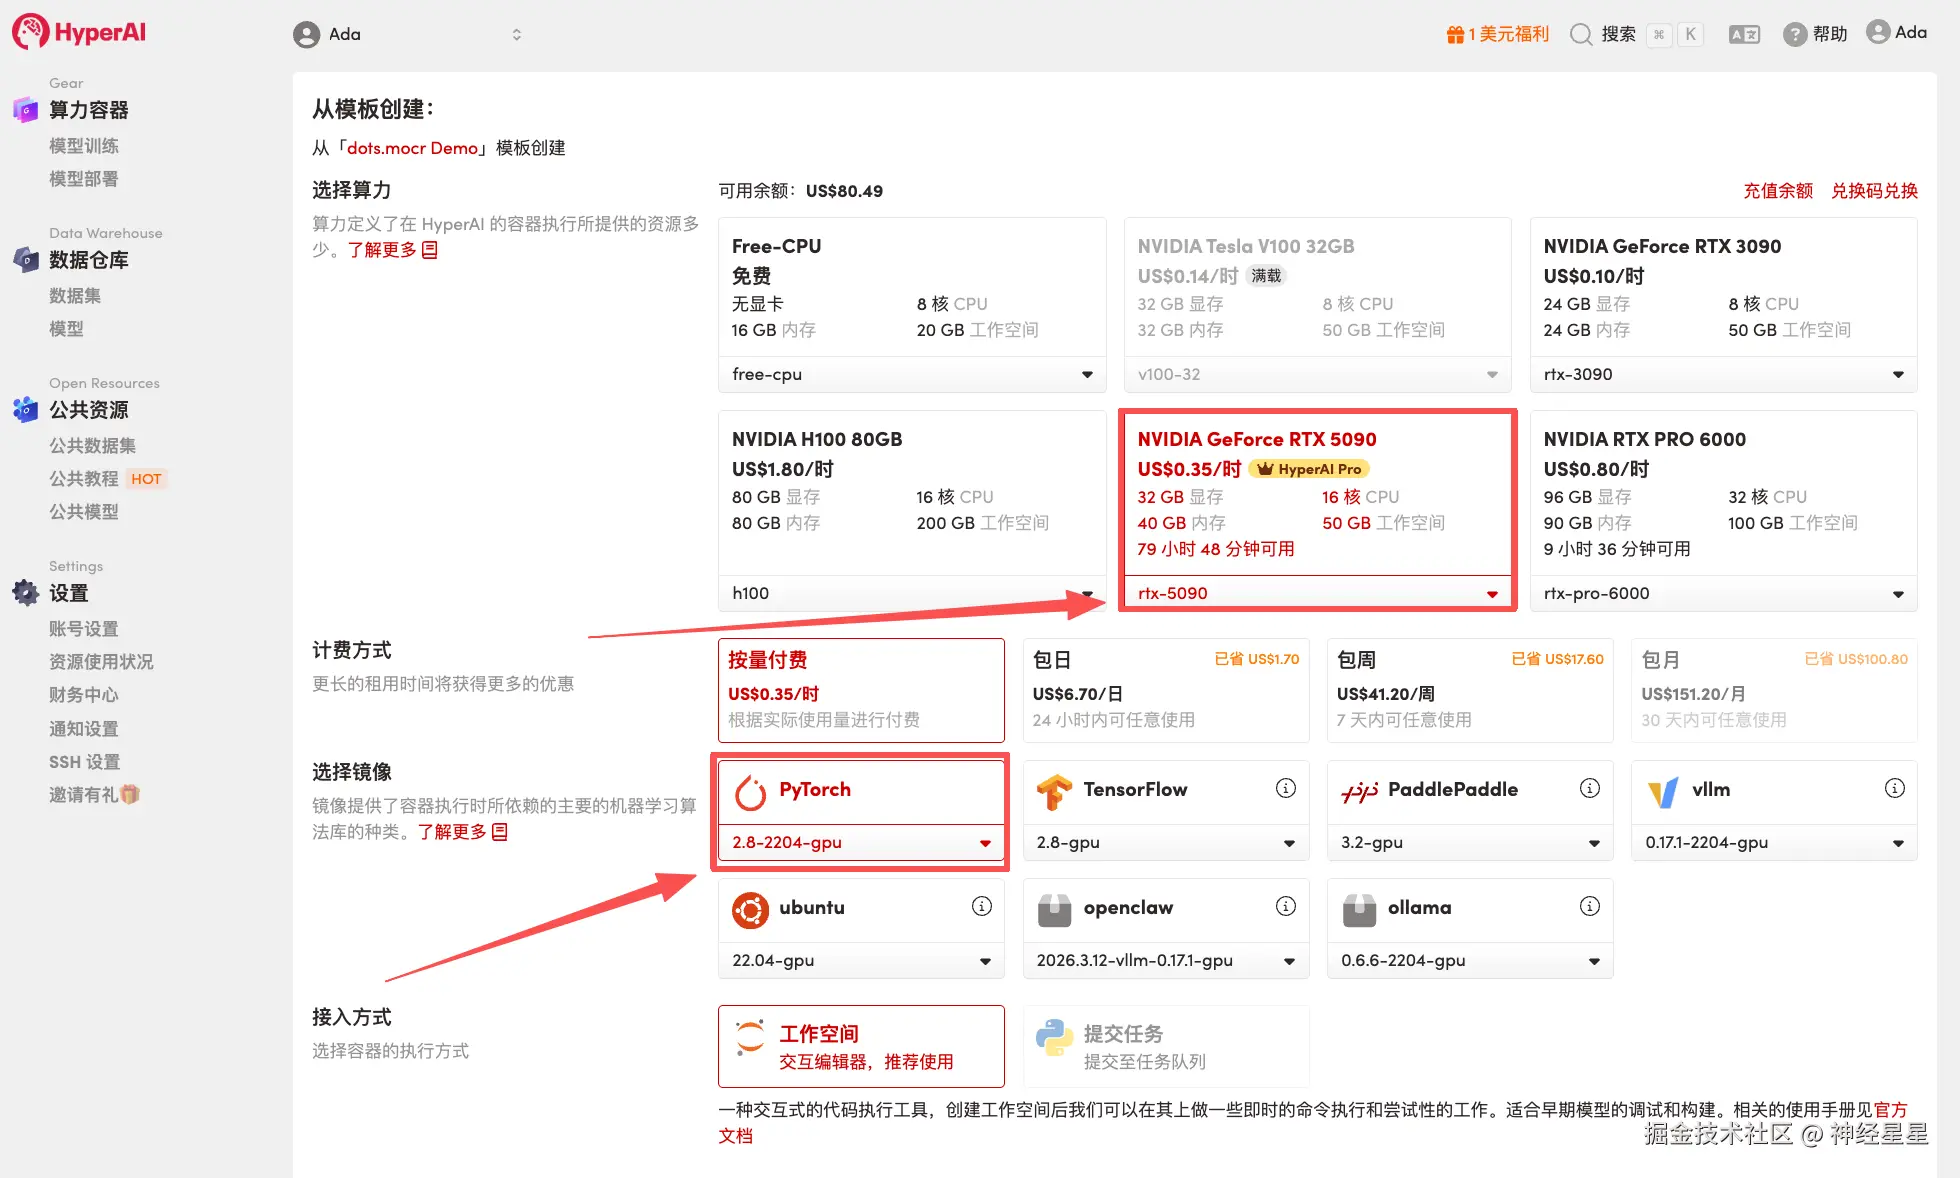
Task: Show TensorFlow image info icon
Action: [1286, 788]
